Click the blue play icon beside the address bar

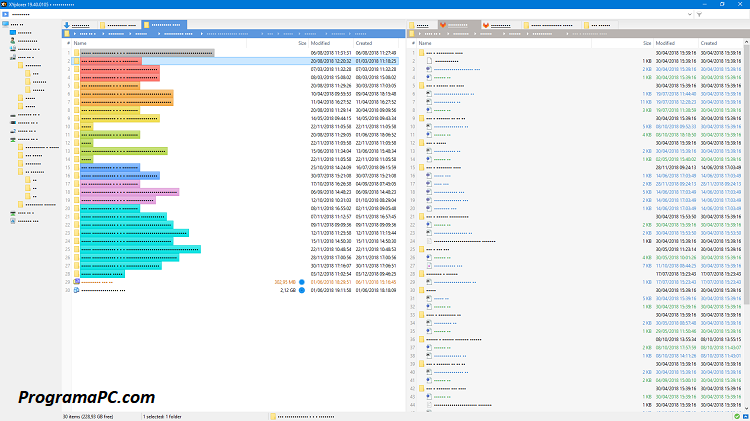click(5, 15)
